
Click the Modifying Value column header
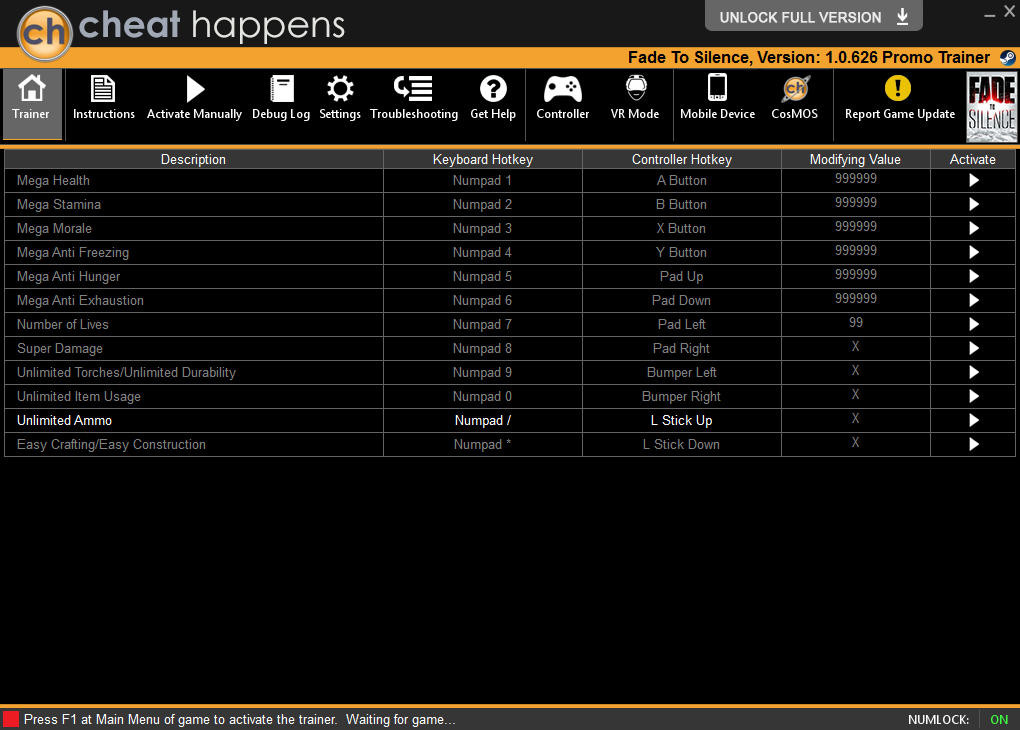pyautogui.click(x=855, y=159)
